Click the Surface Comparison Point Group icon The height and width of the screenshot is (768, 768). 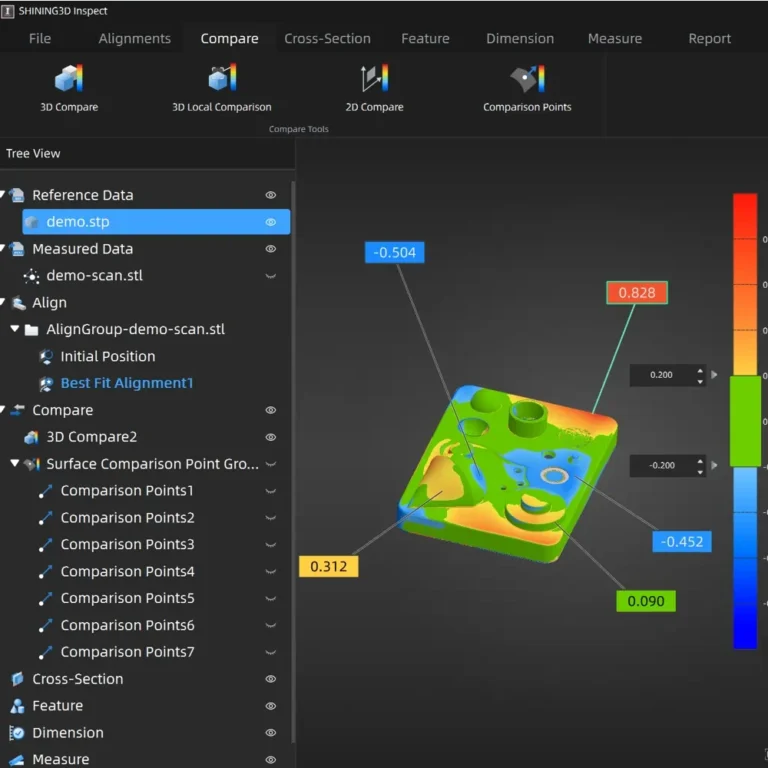(x=32, y=464)
